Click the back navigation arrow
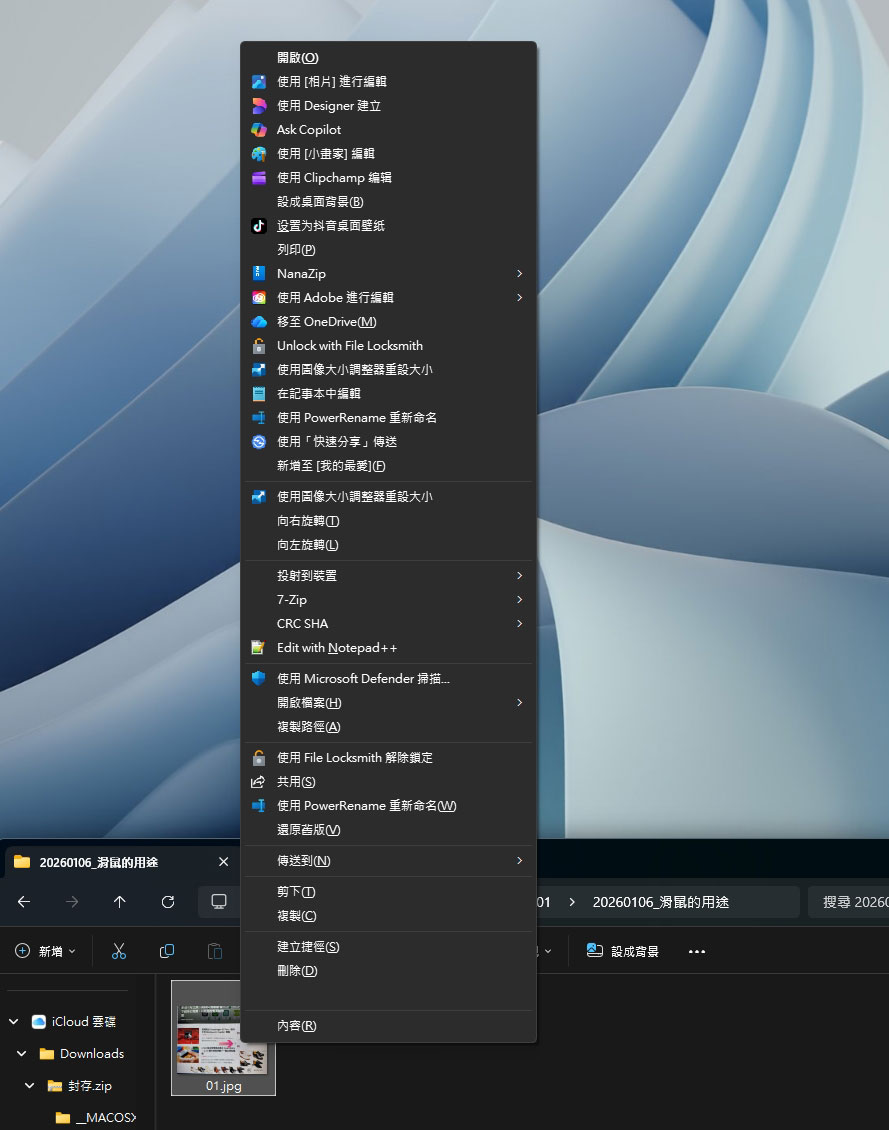 tap(23, 901)
